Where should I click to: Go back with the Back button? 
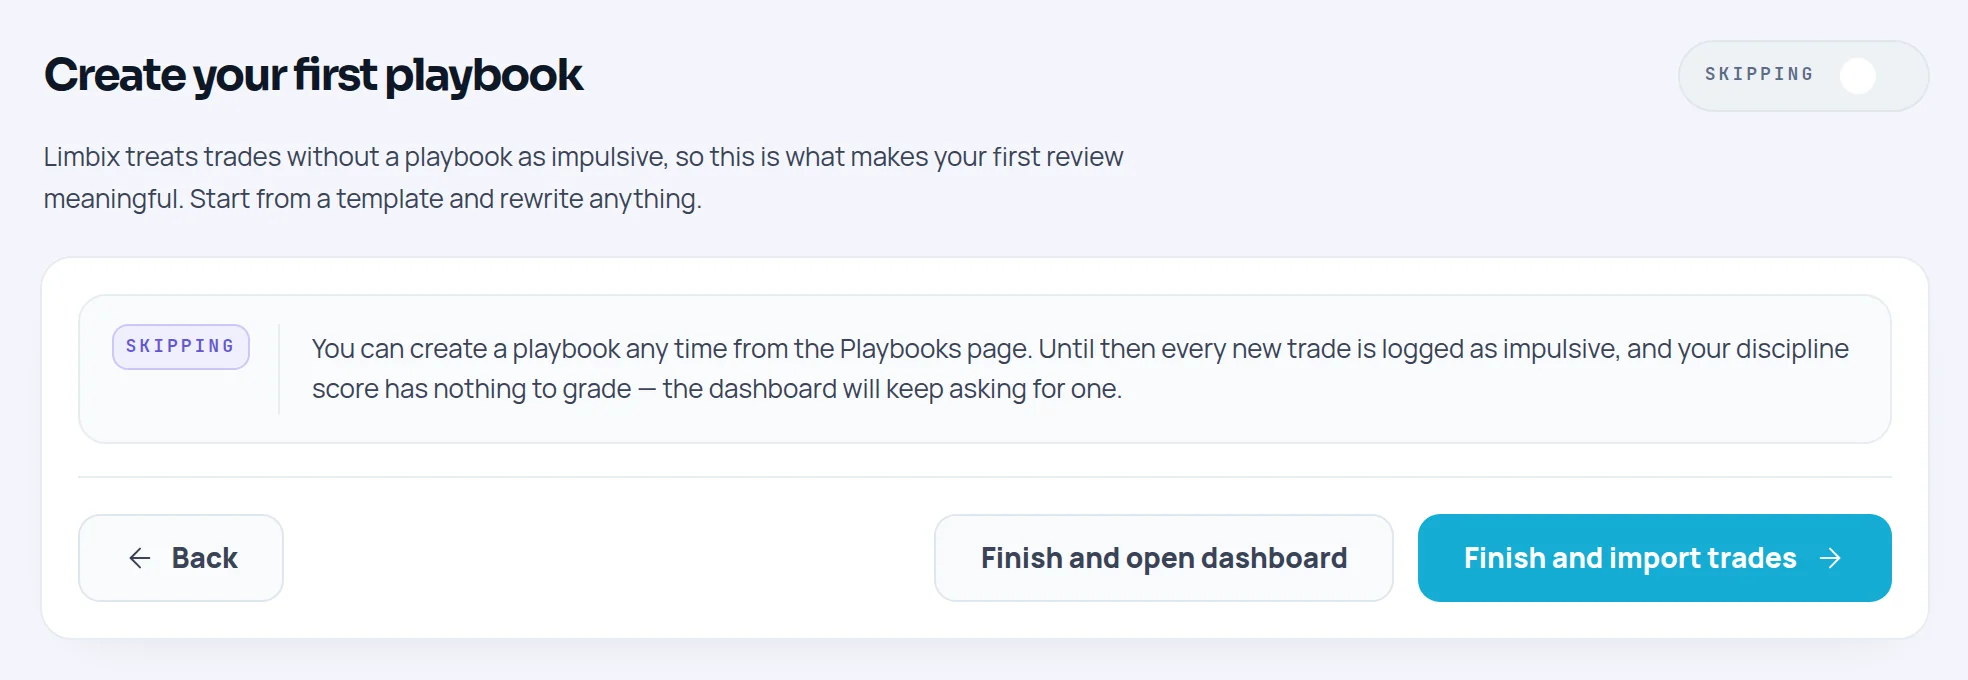point(181,558)
